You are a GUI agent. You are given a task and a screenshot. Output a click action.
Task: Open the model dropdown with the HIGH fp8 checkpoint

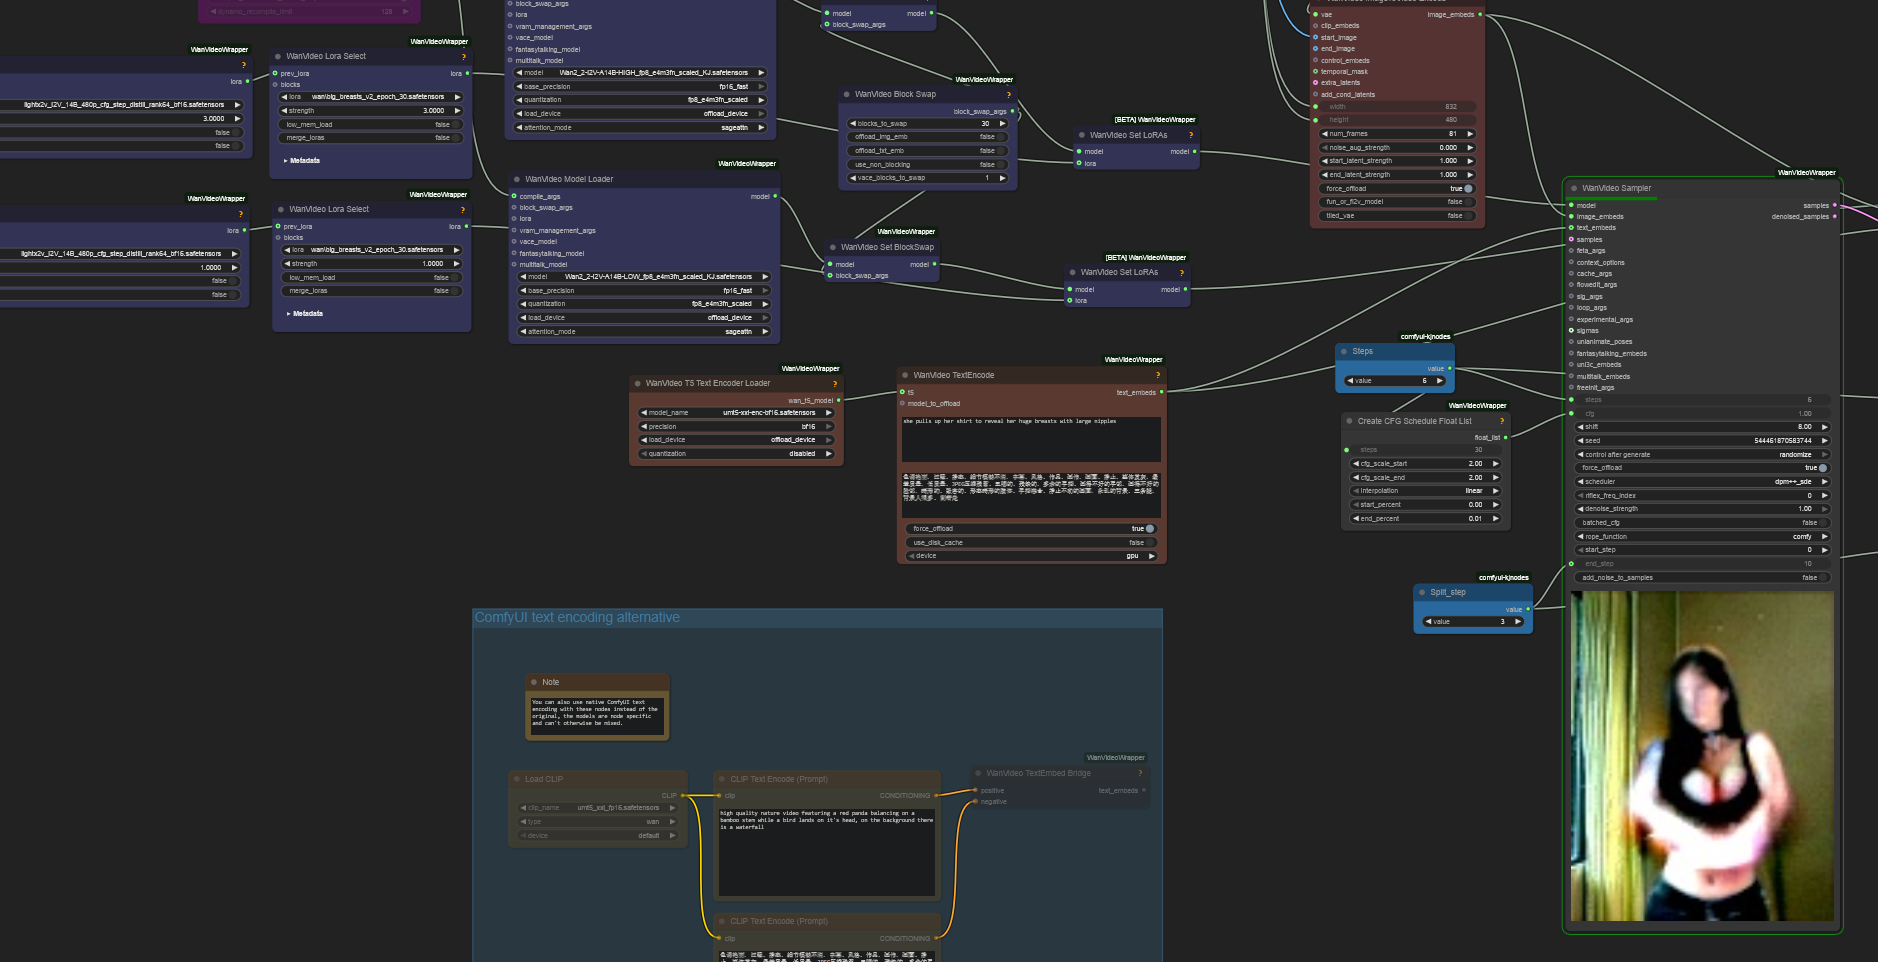[x=641, y=73]
